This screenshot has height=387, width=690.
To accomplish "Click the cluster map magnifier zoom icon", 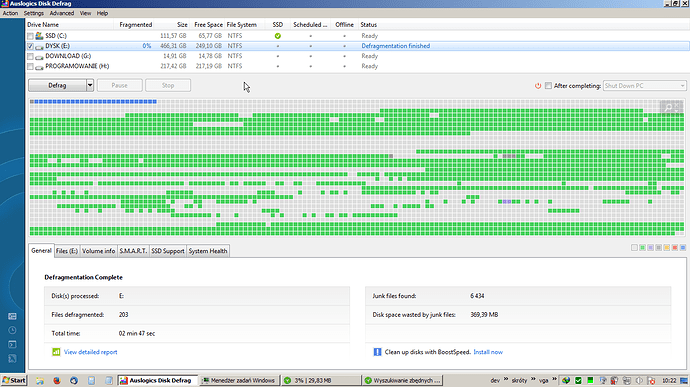I will (x=670, y=107).
